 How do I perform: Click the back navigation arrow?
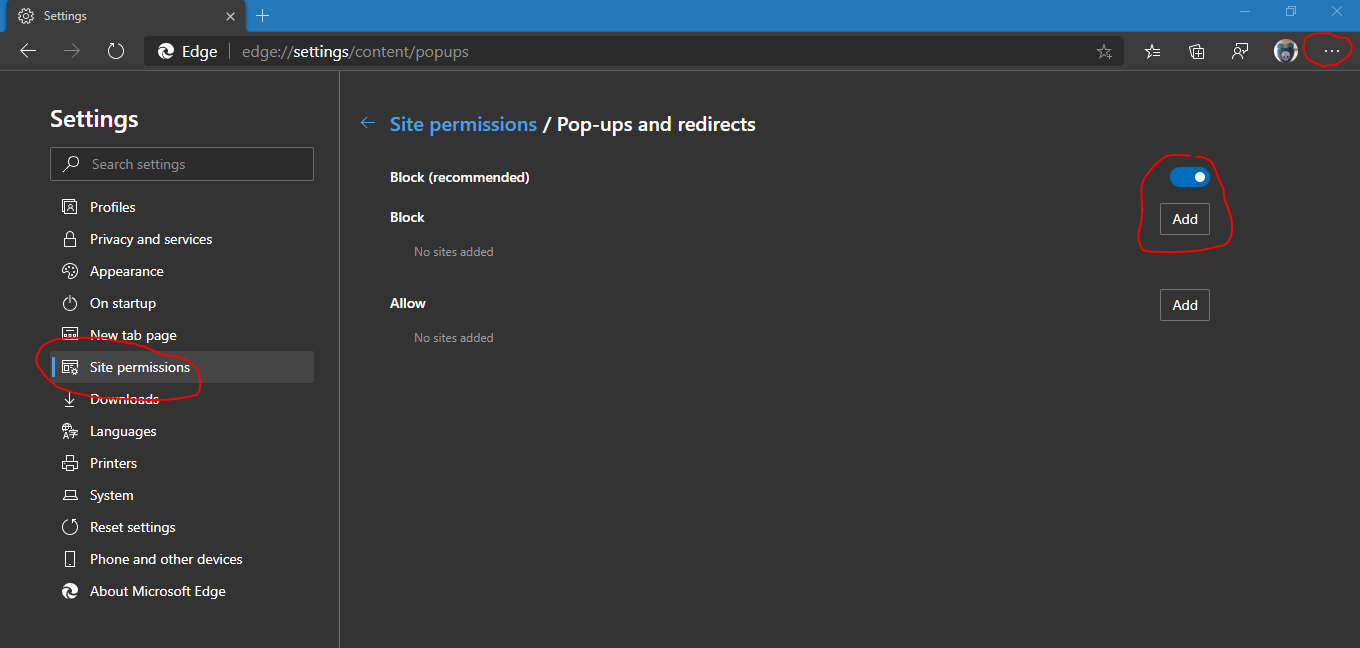27,51
